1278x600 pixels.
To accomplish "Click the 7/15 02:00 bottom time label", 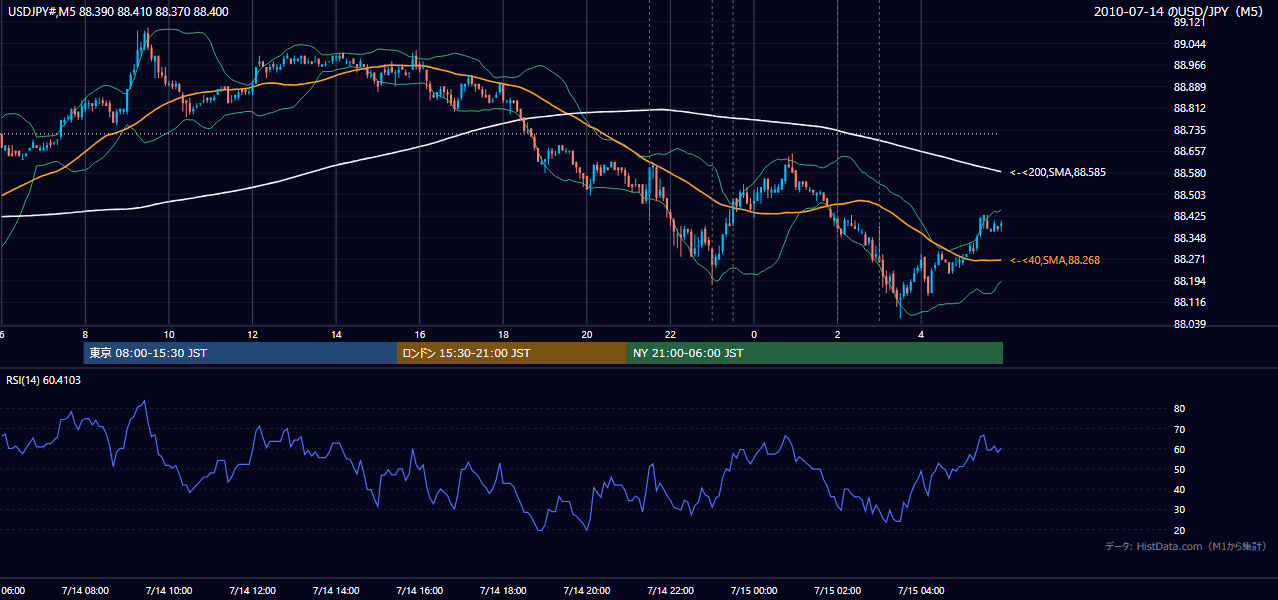I will (837, 590).
